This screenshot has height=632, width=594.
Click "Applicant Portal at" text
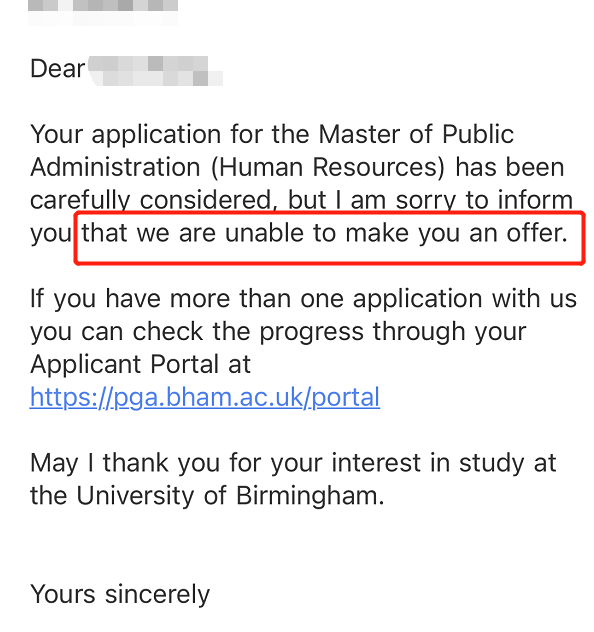pos(141,365)
